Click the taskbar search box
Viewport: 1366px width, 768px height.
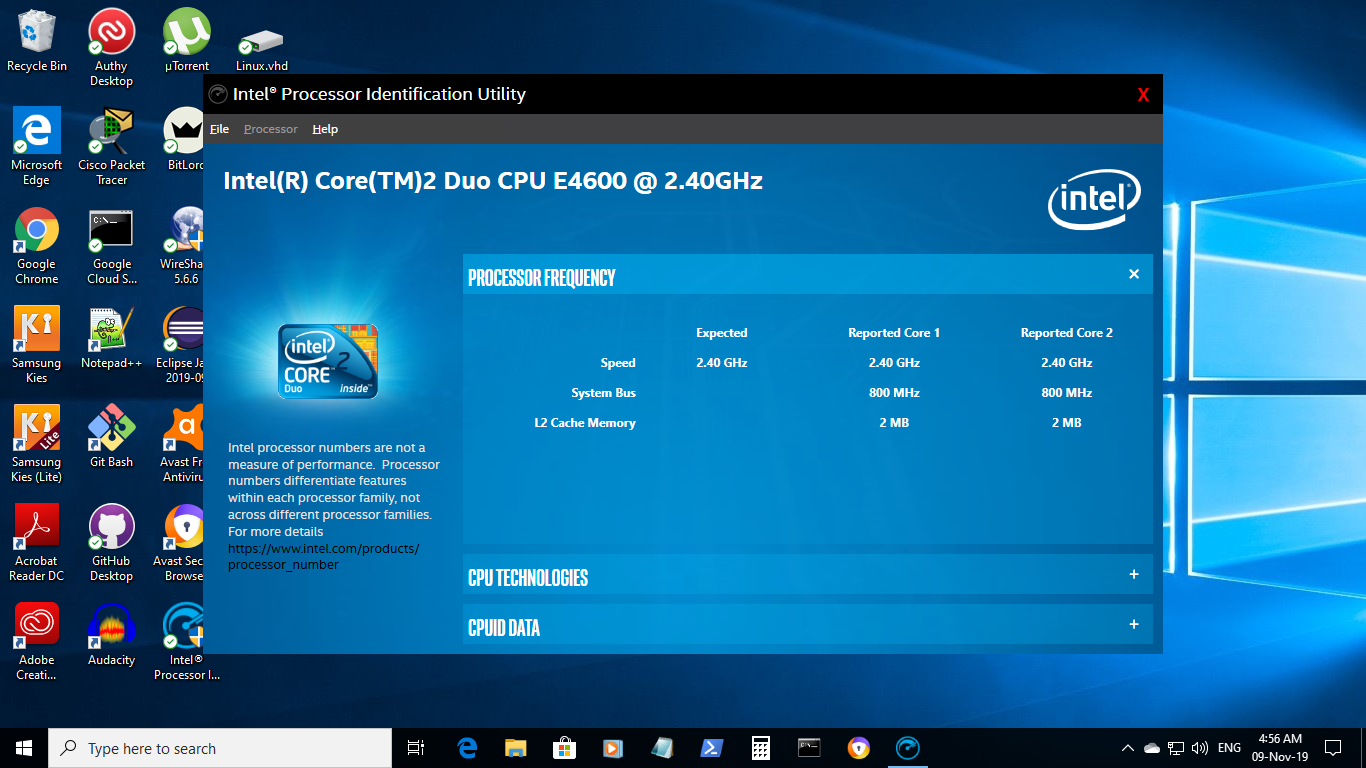point(220,748)
